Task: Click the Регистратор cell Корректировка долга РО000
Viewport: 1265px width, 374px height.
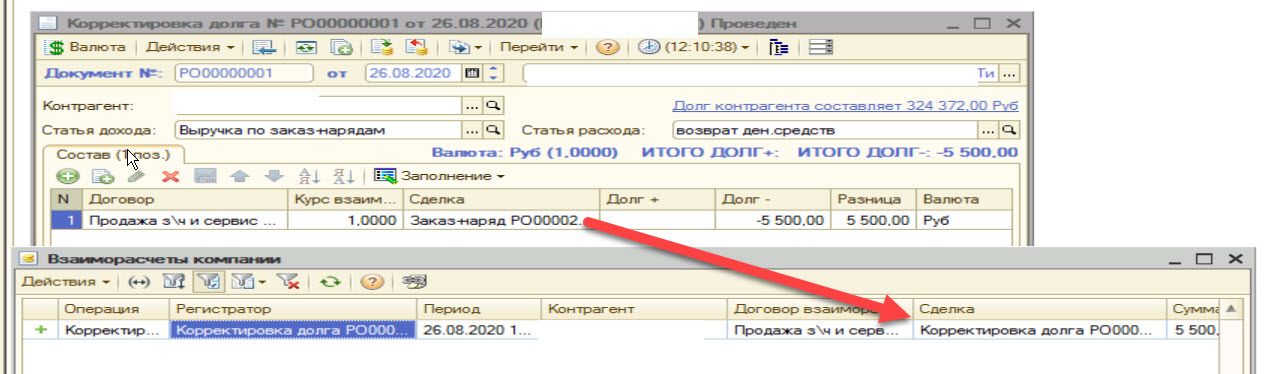Action: [292, 329]
